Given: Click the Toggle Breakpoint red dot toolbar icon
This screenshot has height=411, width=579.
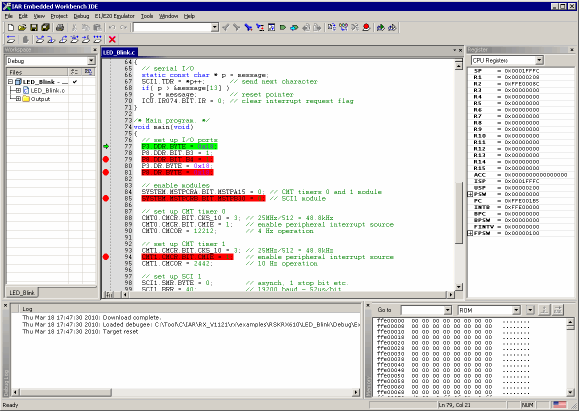Looking at the screenshot, I should coord(366,27).
